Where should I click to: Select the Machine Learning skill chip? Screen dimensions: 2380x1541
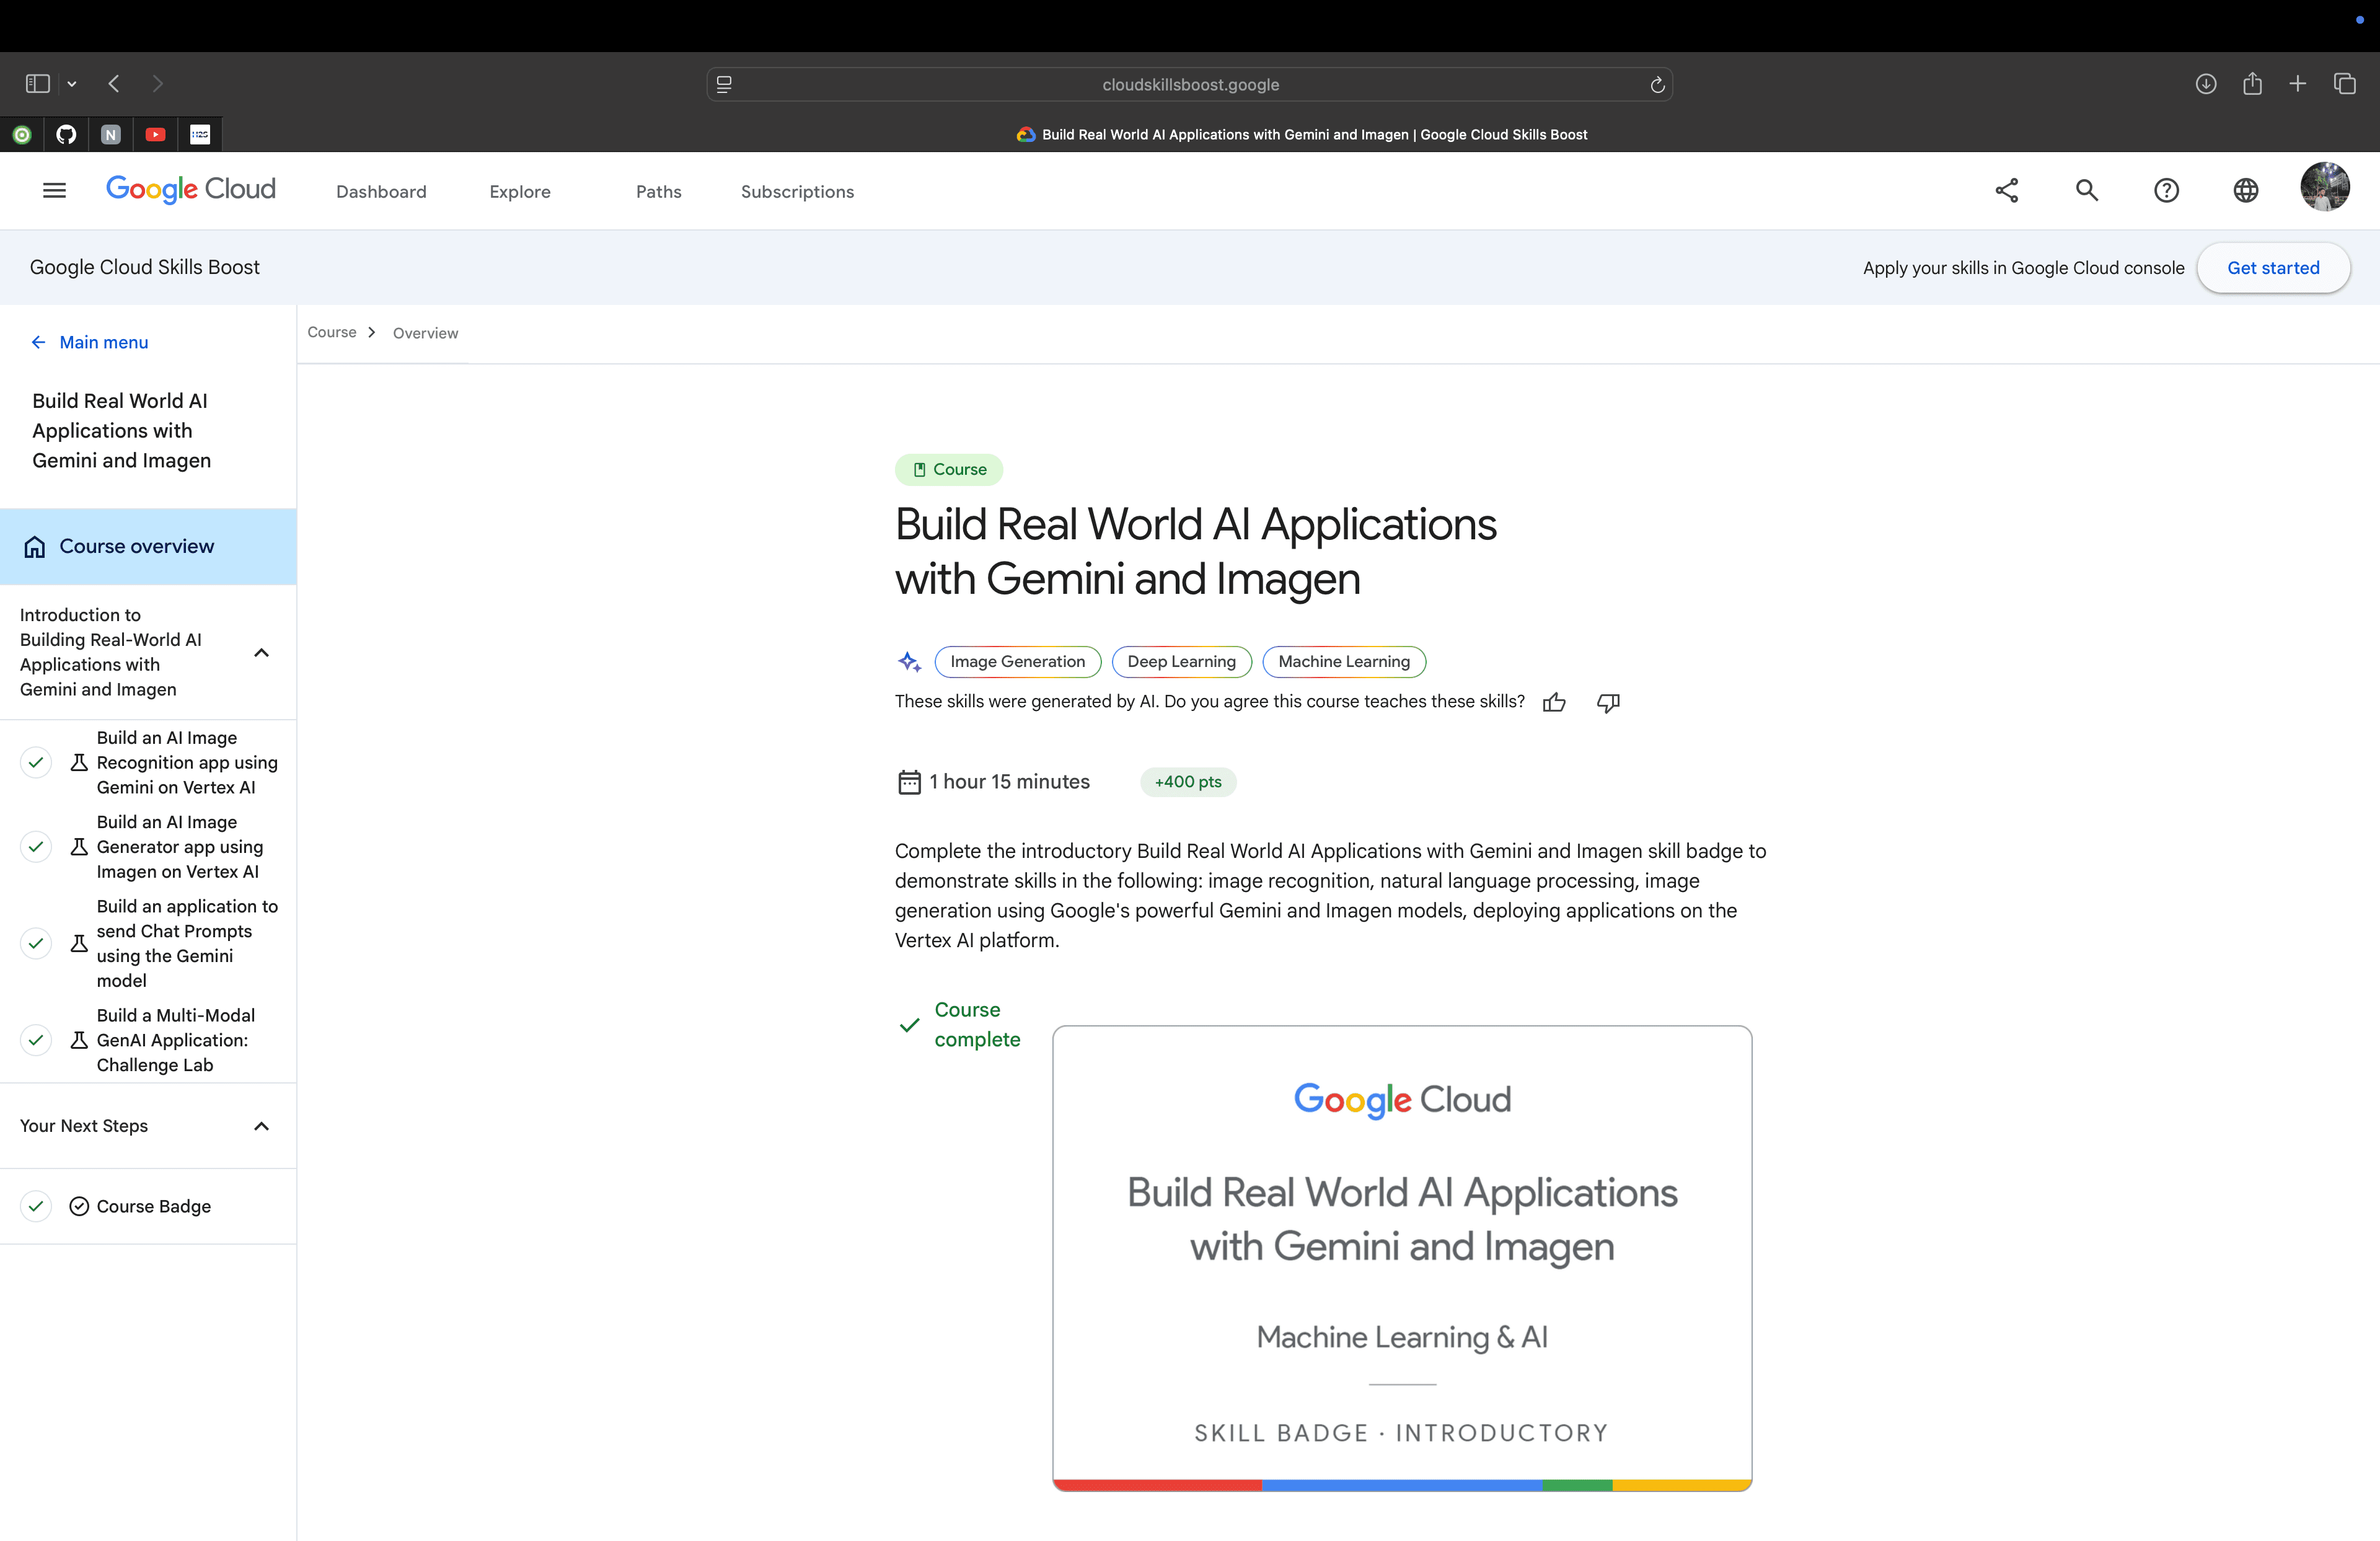[1344, 662]
